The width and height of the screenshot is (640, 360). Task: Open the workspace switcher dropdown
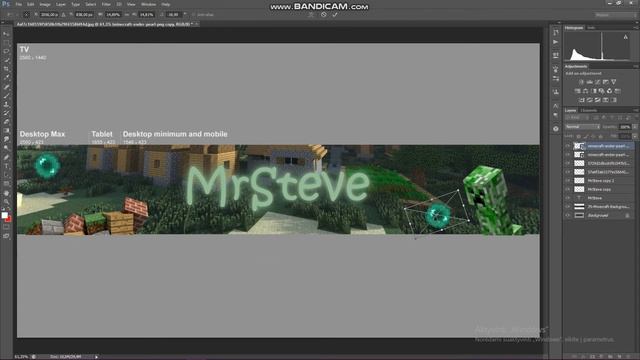(x=615, y=15)
